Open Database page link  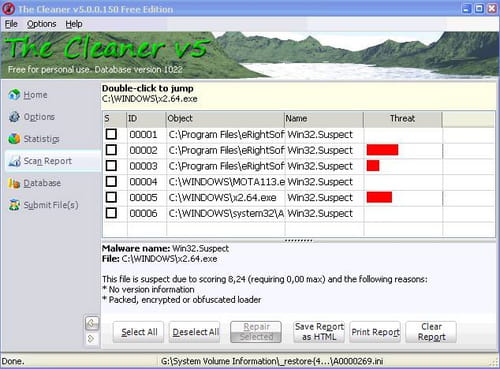pyautogui.click(x=42, y=183)
